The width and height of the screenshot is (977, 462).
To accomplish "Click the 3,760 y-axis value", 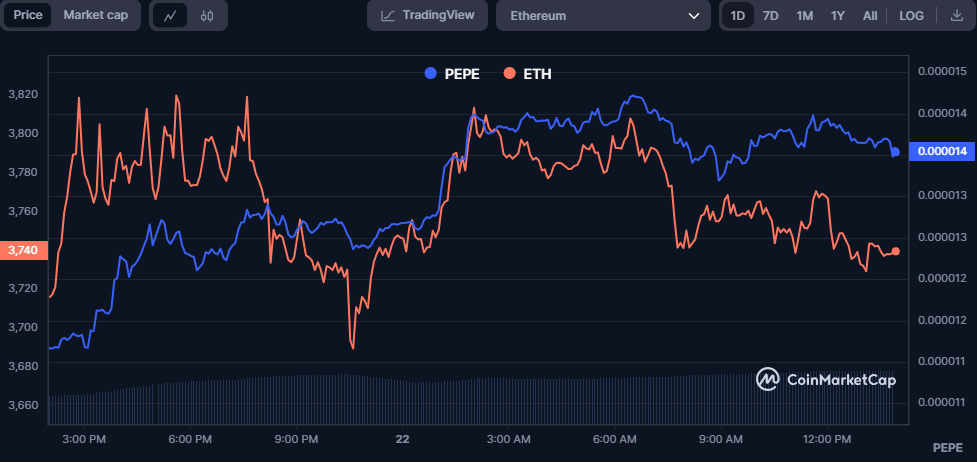I will pos(23,211).
